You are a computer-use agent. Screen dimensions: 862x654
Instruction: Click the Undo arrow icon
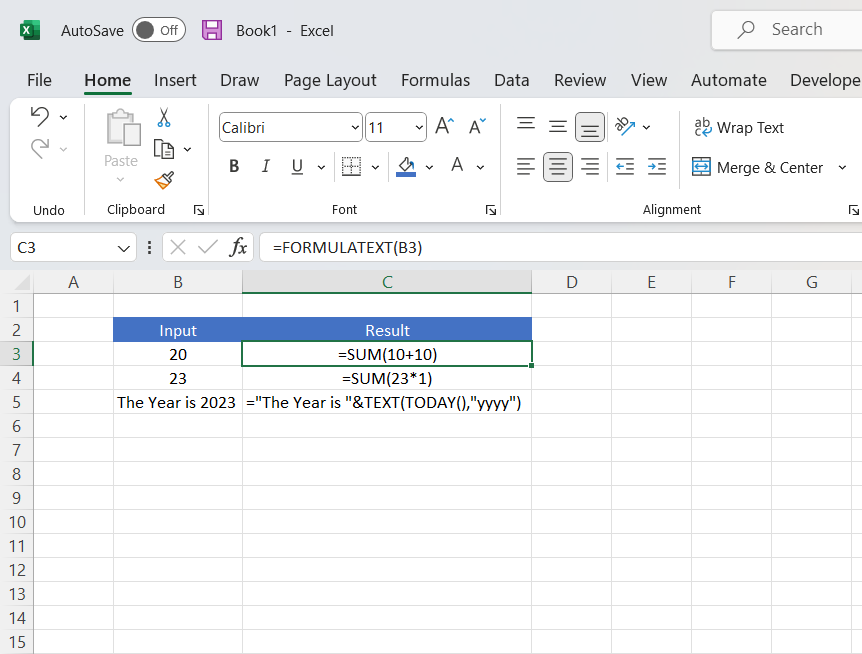click(x=39, y=116)
